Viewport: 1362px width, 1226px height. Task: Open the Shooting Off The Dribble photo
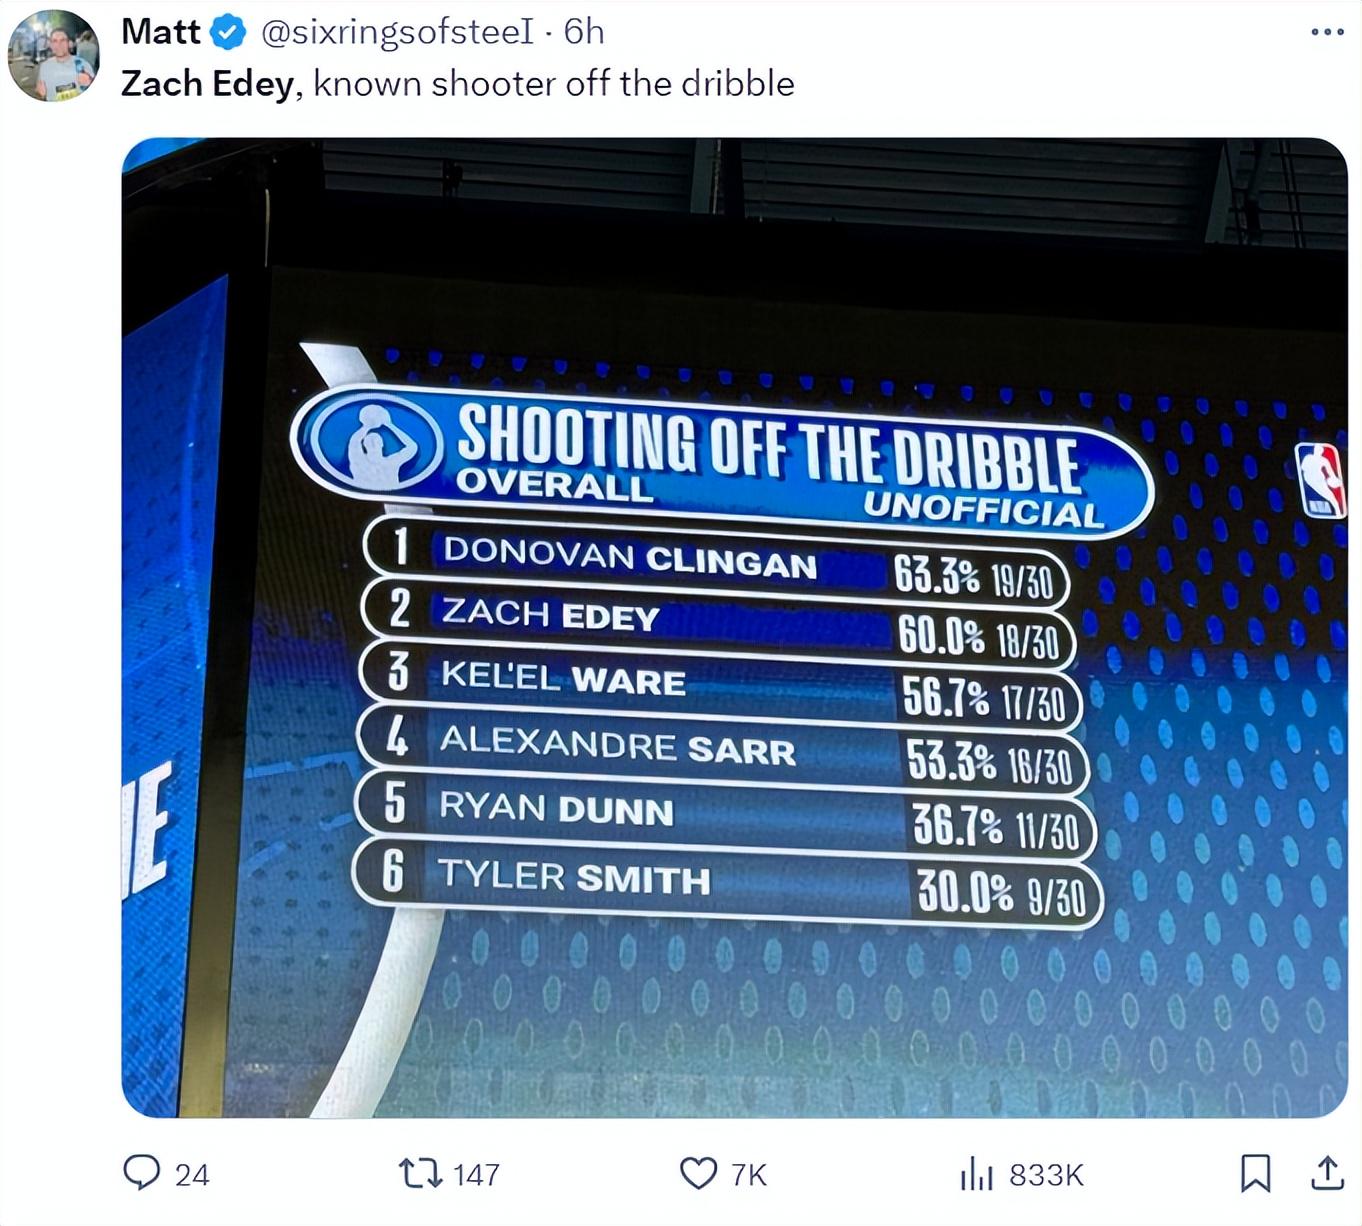click(735, 627)
